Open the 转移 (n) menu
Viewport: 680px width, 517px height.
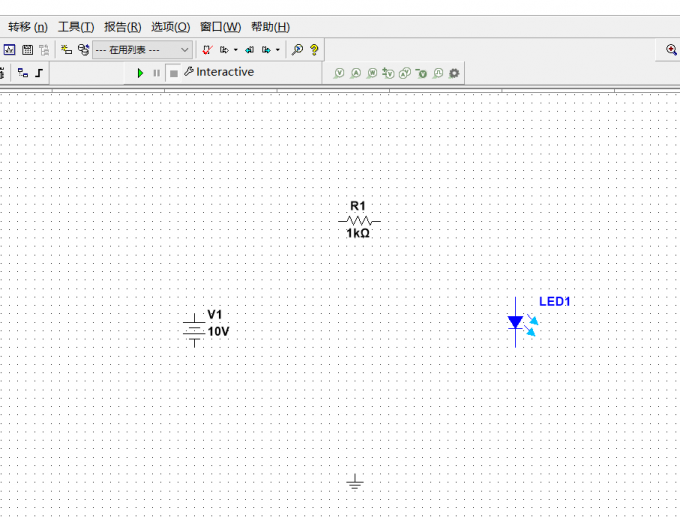click(x=28, y=27)
